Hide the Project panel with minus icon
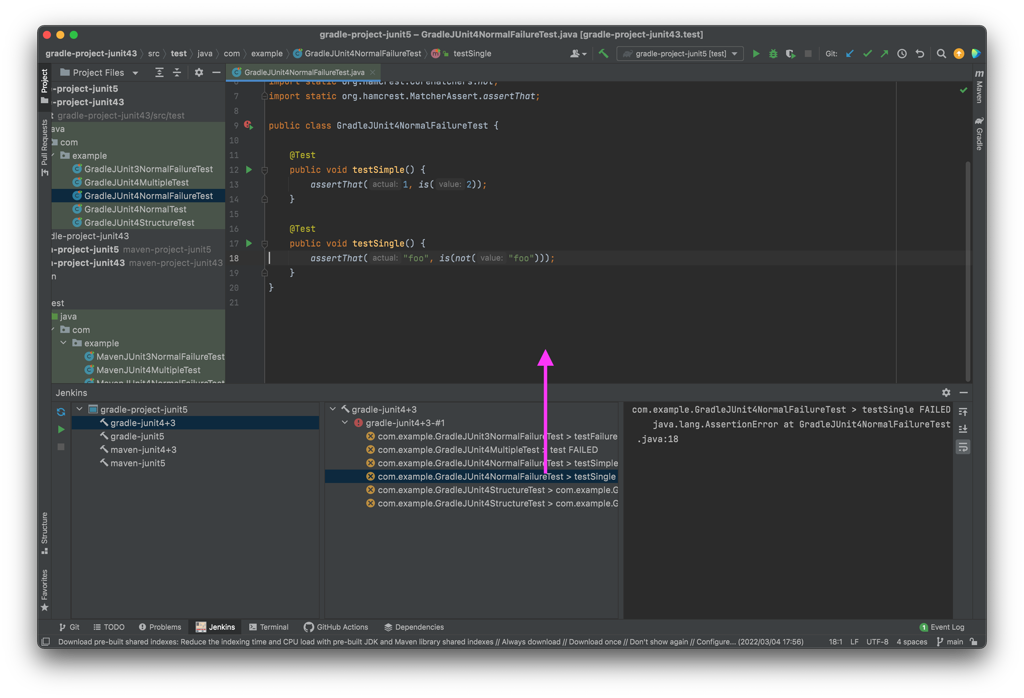 click(216, 72)
